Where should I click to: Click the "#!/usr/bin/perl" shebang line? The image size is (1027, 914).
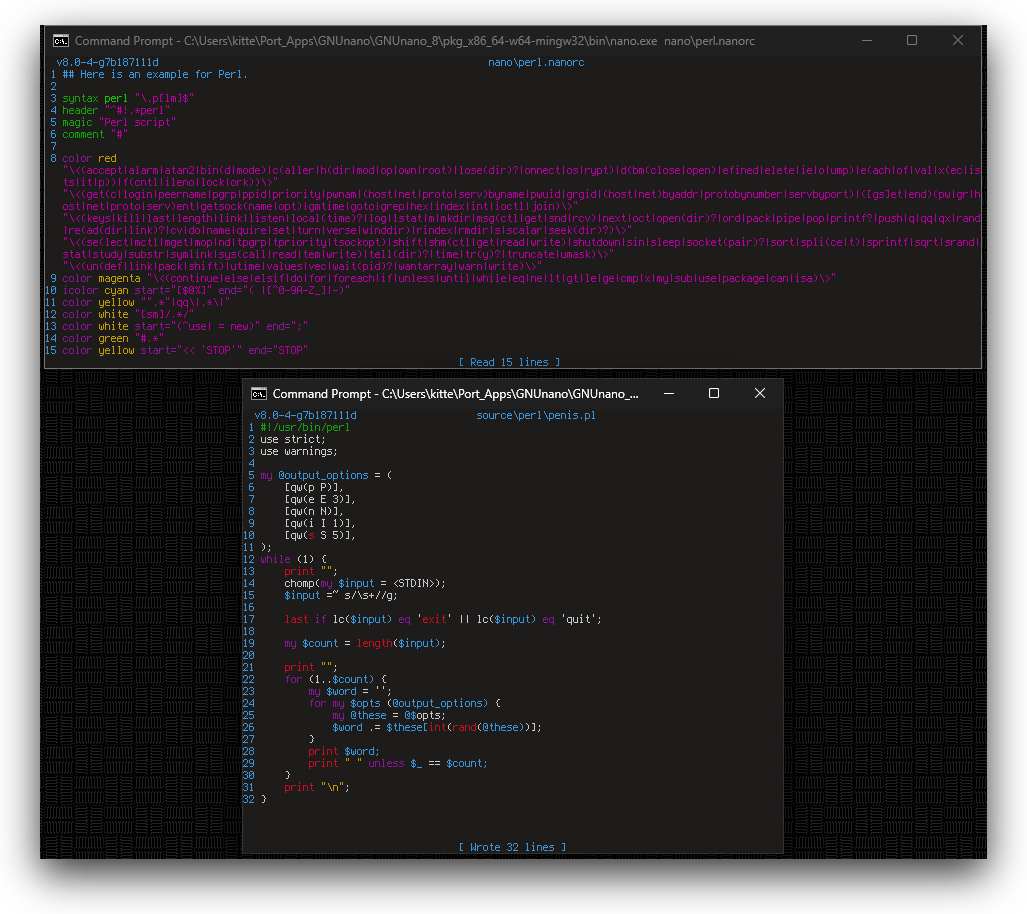pos(305,427)
